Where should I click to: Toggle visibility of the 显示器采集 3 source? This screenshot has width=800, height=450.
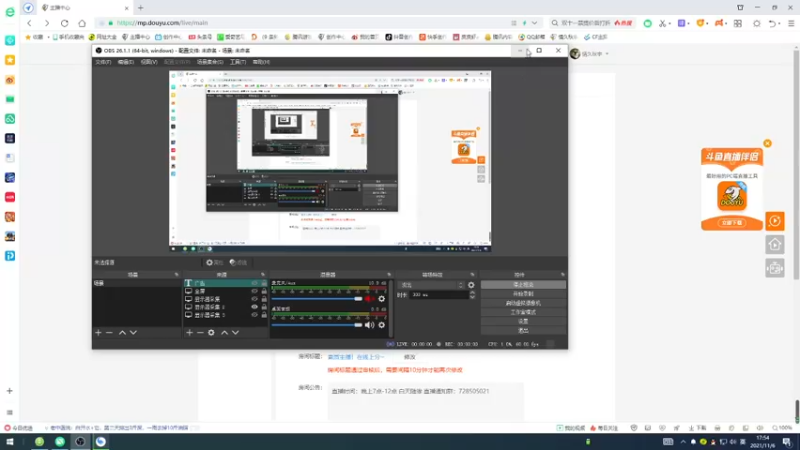pos(255,315)
